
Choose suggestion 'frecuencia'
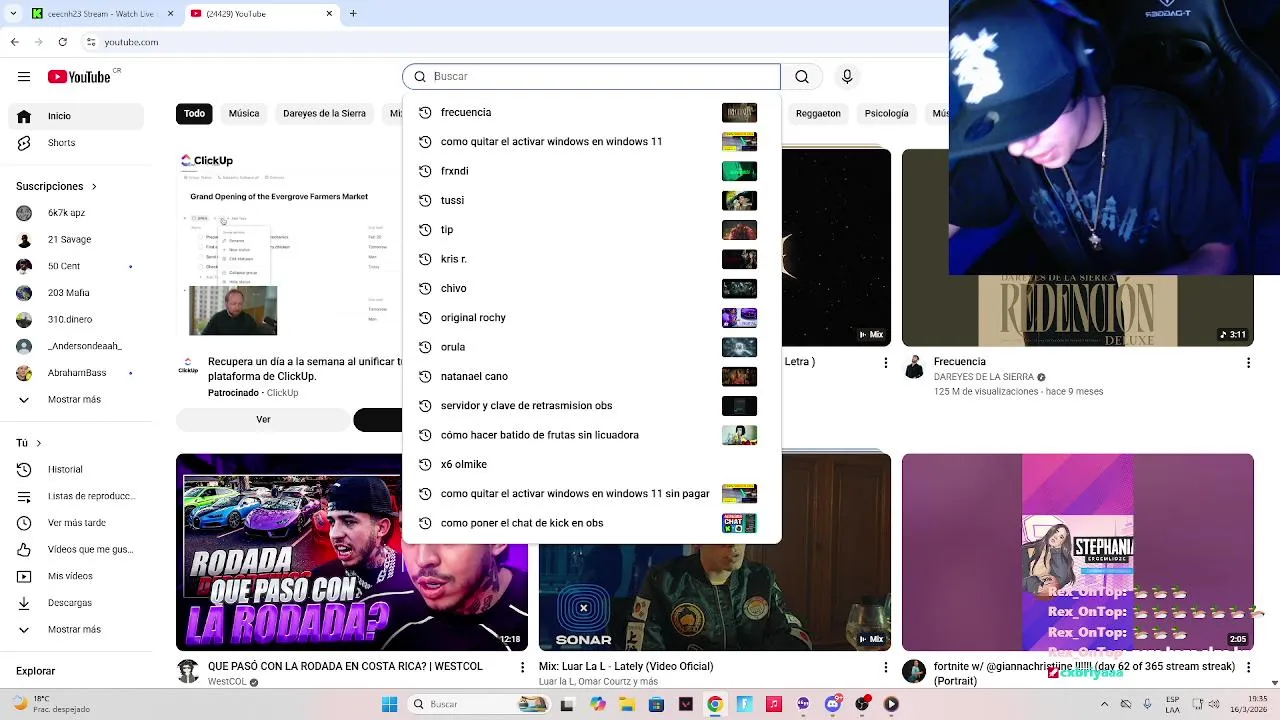591,112
